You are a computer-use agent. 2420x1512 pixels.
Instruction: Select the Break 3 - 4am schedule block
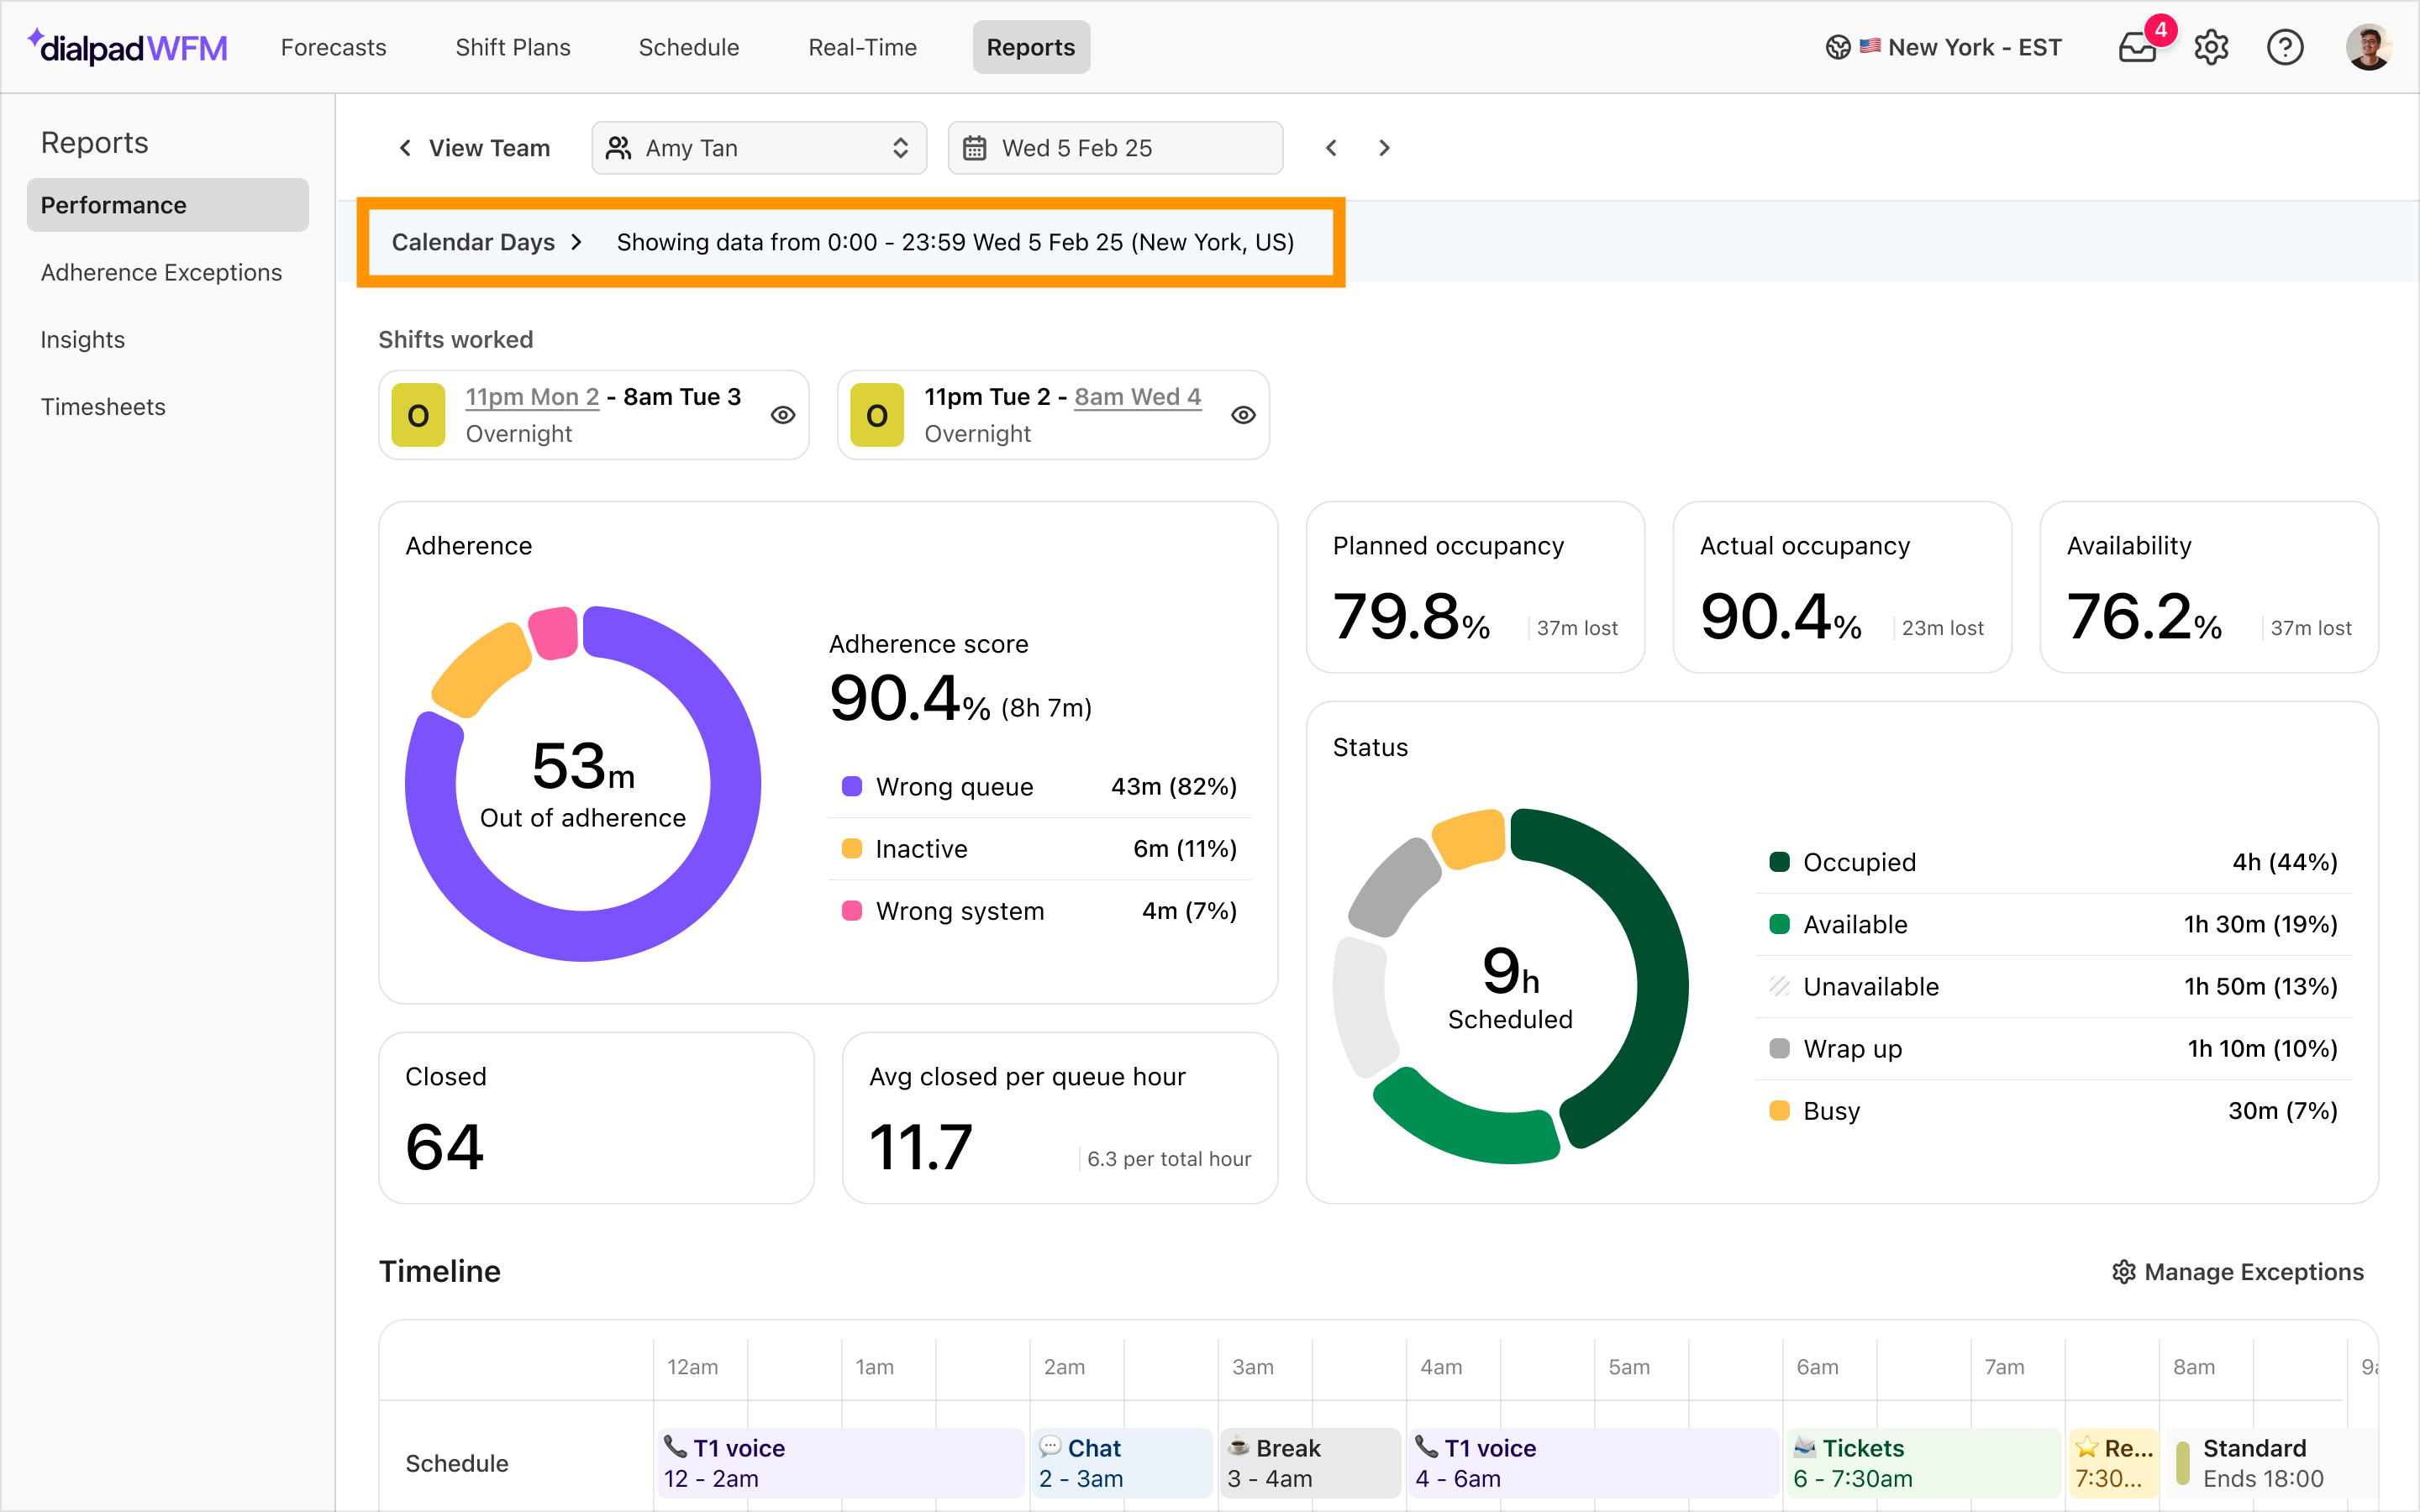[x=1310, y=1463]
